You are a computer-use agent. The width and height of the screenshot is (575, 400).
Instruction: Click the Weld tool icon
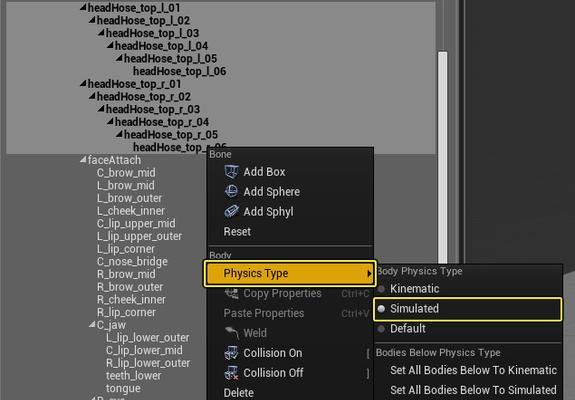click(x=231, y=333)
